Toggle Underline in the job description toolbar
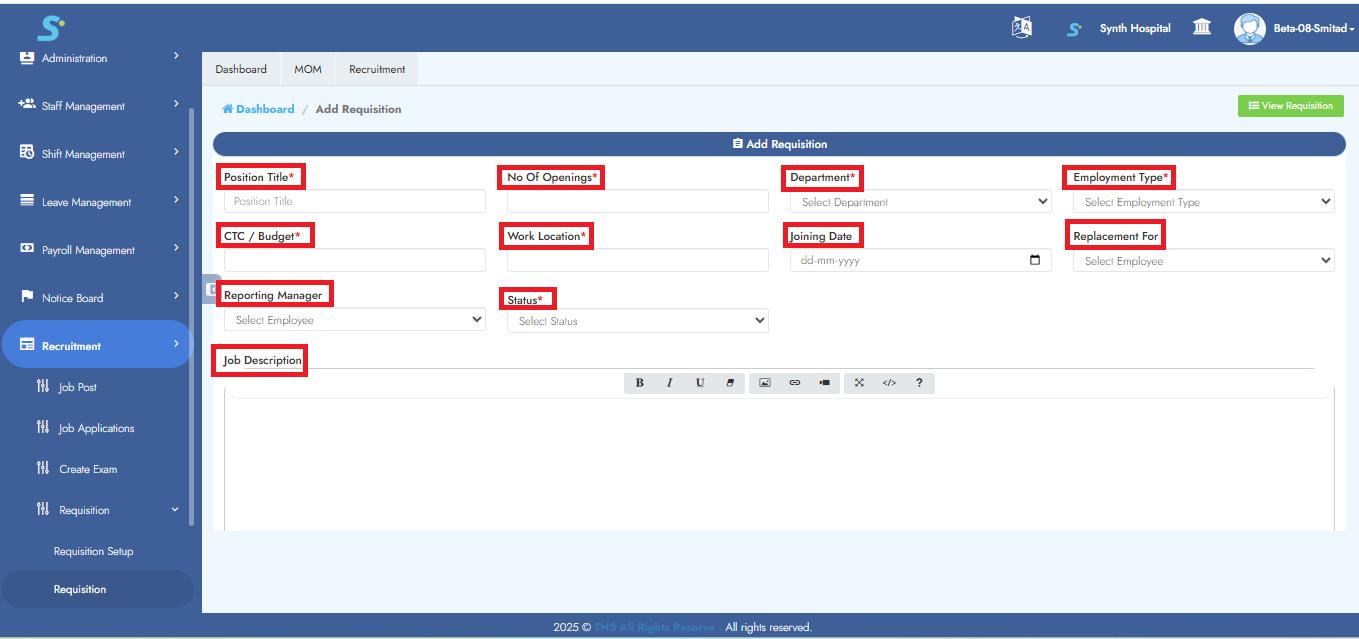The width and height of the screenshot is (1359, 639). (x=699, y=383)
